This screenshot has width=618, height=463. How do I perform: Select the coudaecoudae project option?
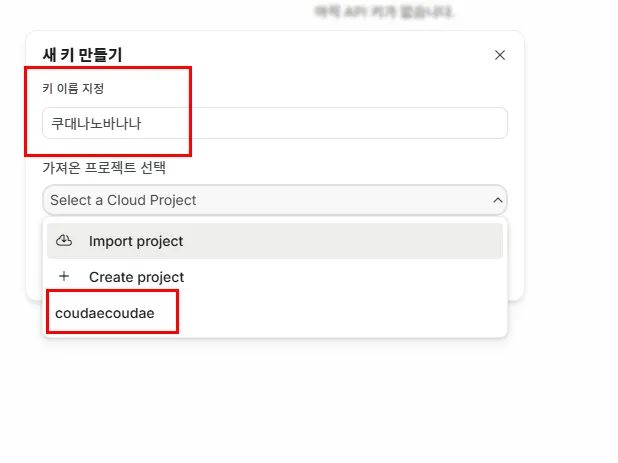click(105, 313)
